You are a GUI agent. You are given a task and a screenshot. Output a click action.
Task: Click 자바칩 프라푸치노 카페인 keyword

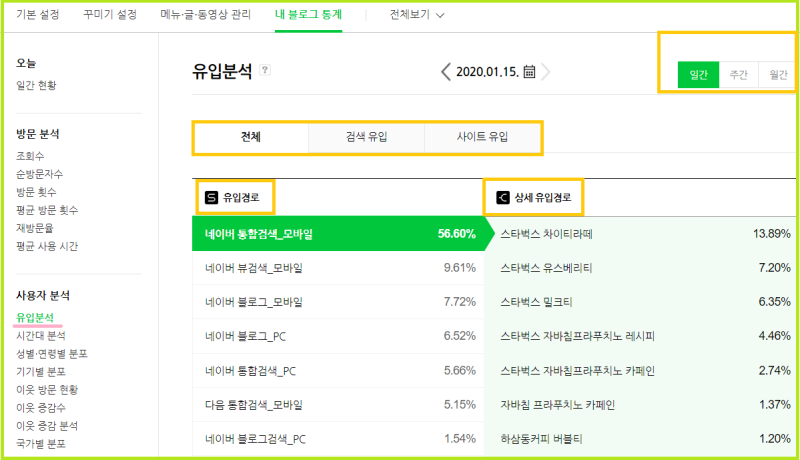click(x=558, y=405)
